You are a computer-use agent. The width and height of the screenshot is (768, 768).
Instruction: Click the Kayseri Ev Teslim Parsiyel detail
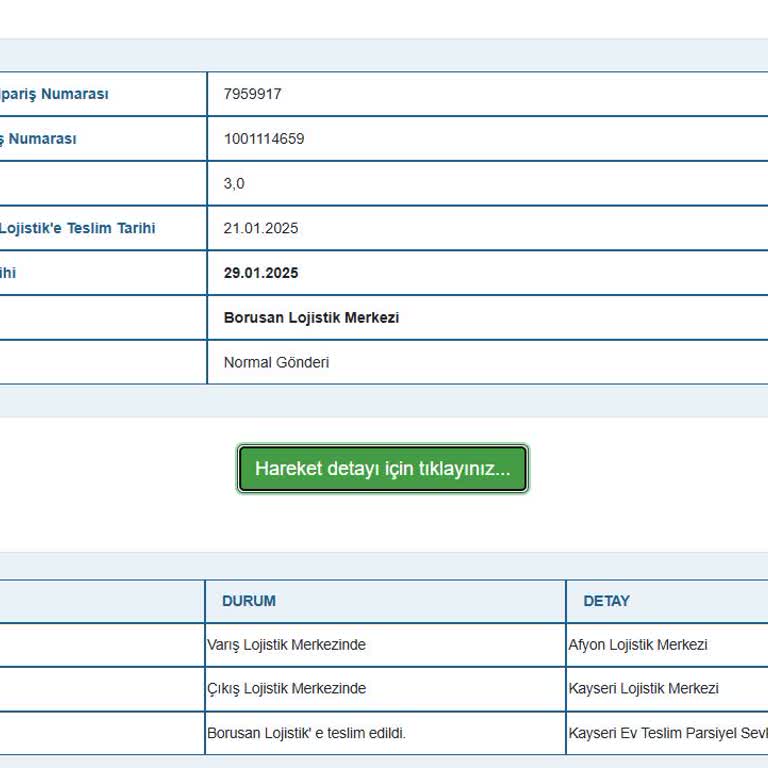[x=668, y=733]
